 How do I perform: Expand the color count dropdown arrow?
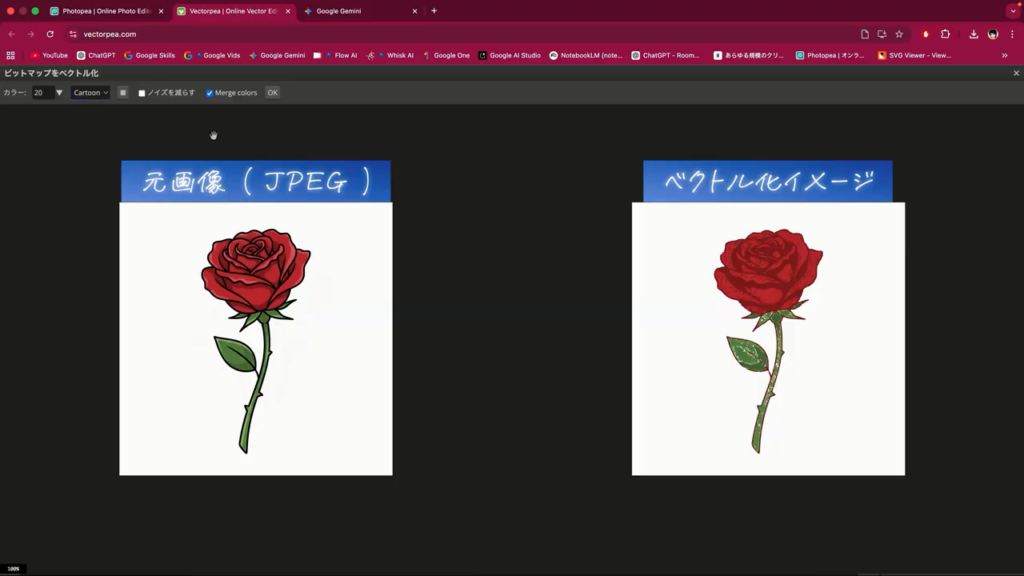59,93
